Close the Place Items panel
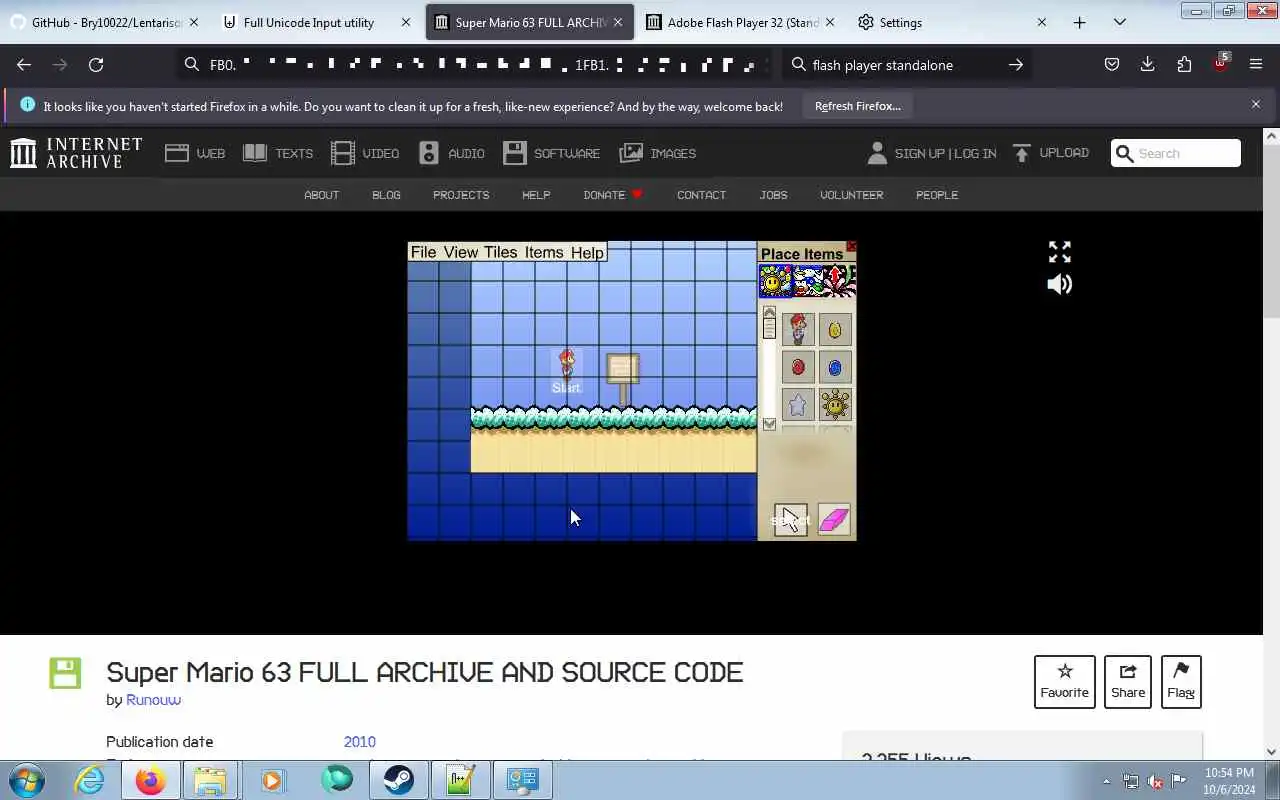1280x800 pixels. [851, 246]
